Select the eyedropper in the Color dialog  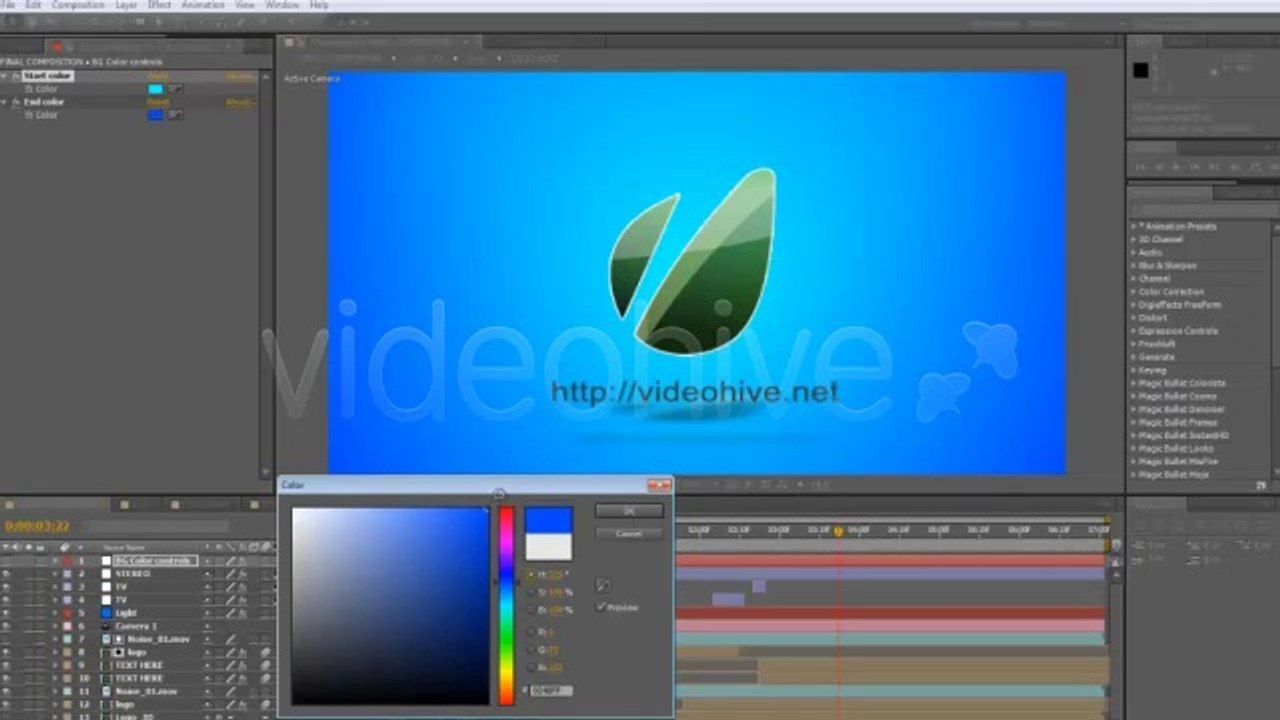(x=604, y=586)
